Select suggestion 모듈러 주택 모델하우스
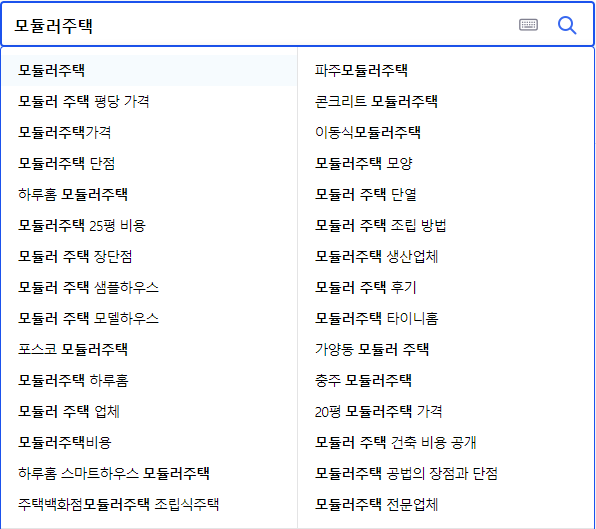This screenshot has width=596, height=529. [x=89, y=318]
